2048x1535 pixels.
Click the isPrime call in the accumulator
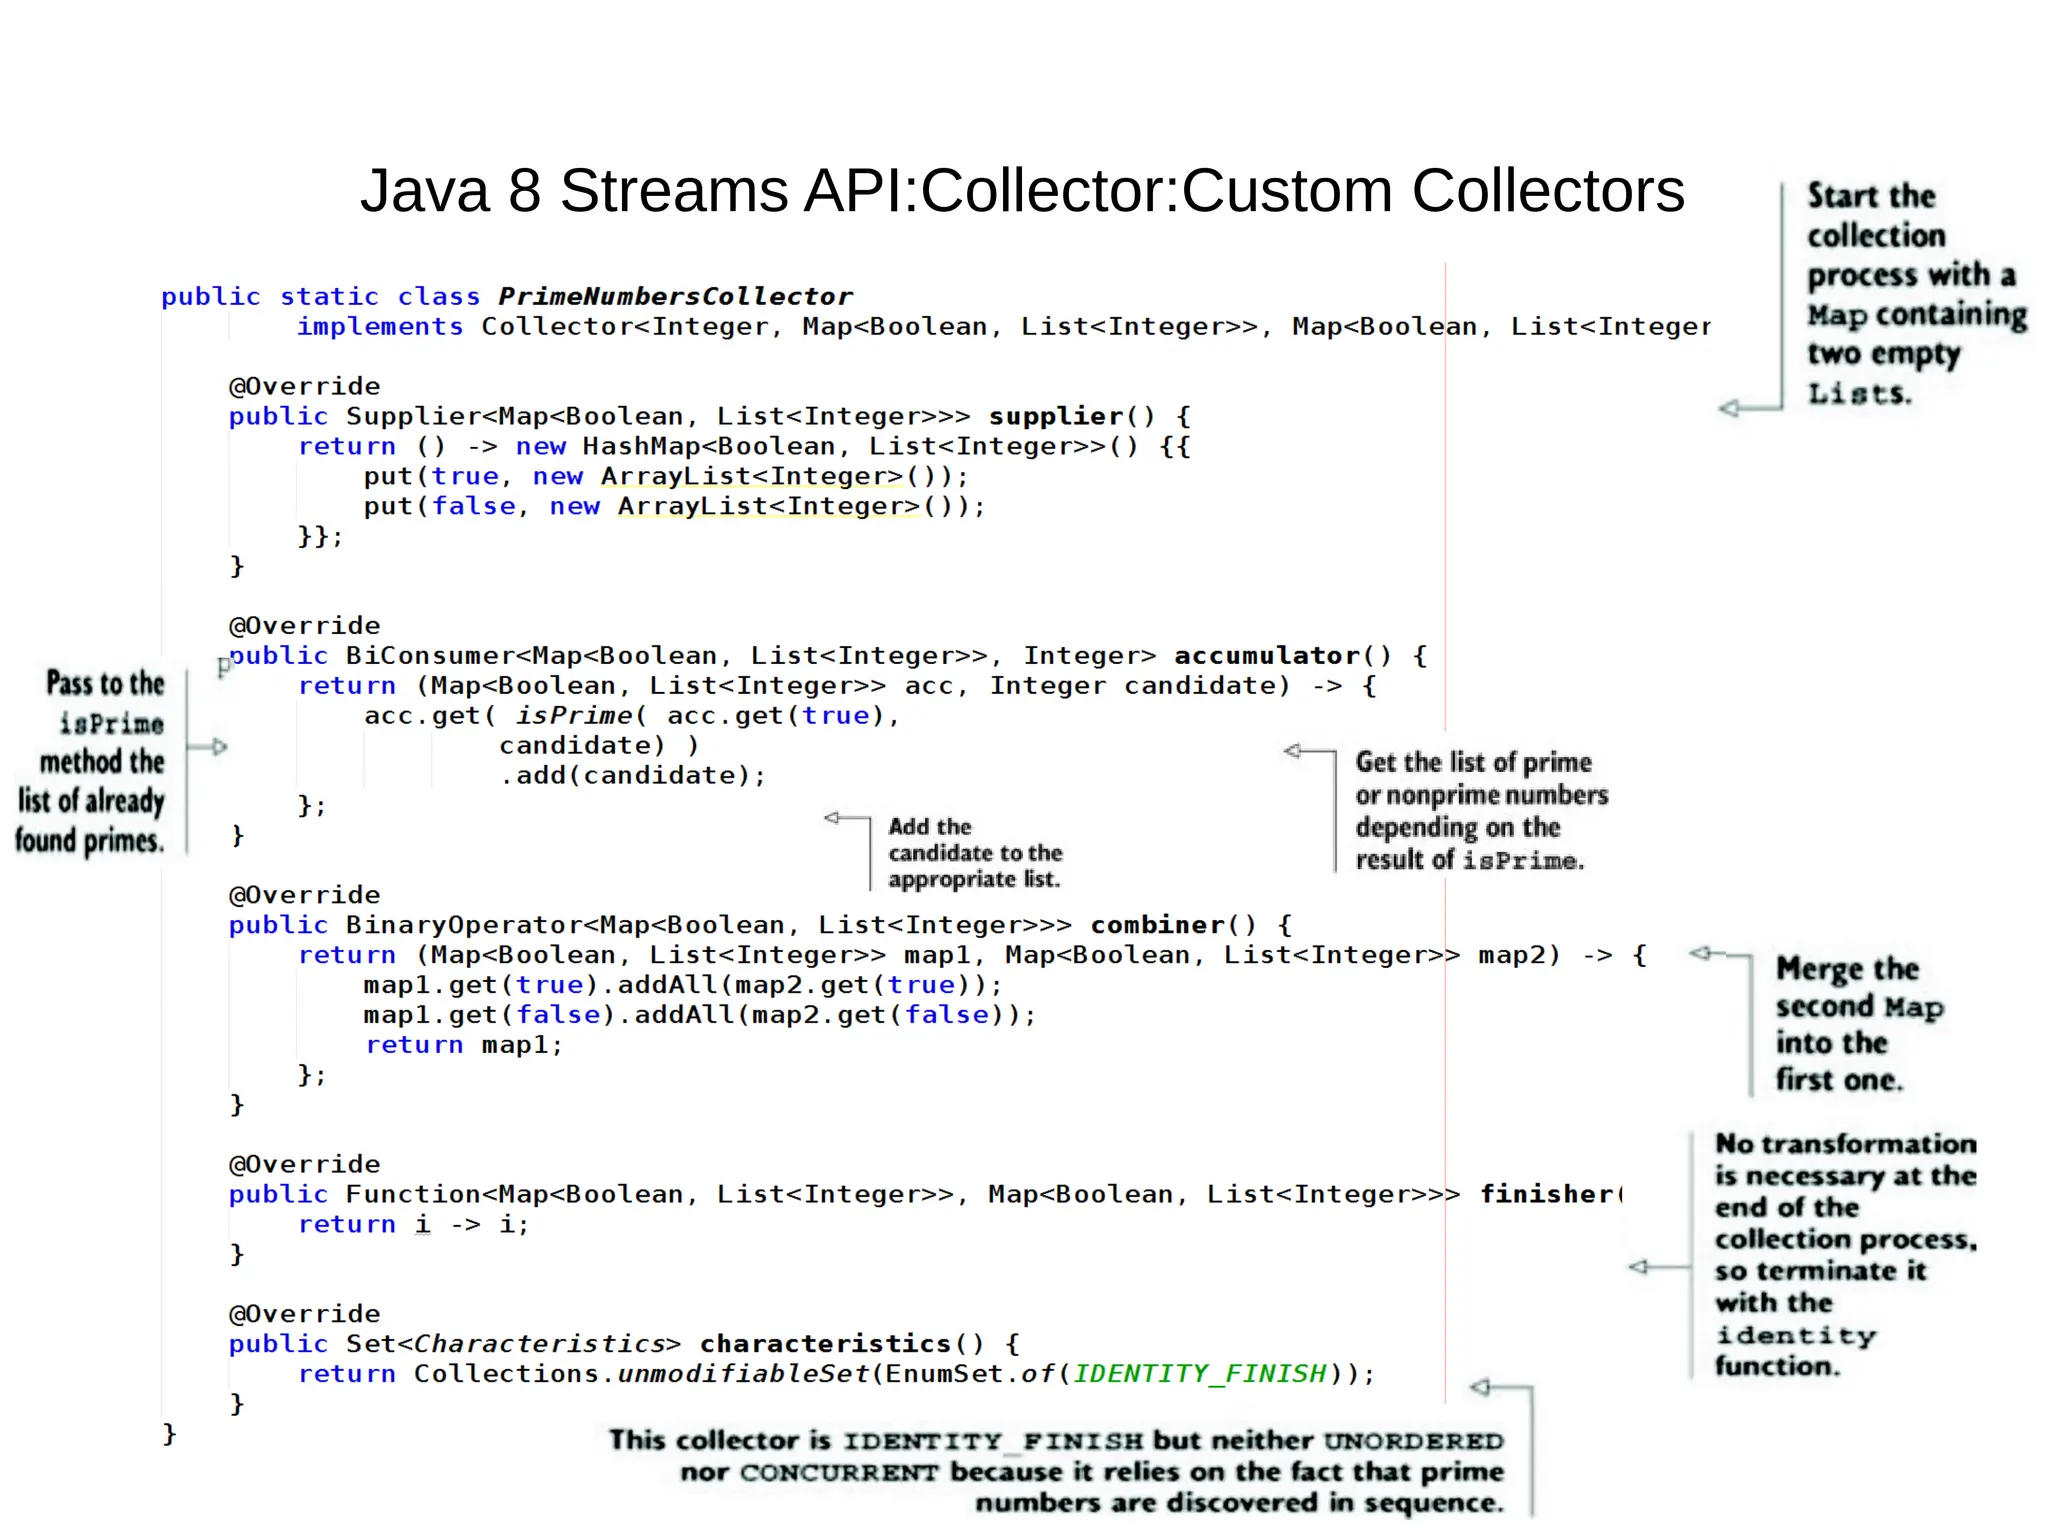coord(574,715)
